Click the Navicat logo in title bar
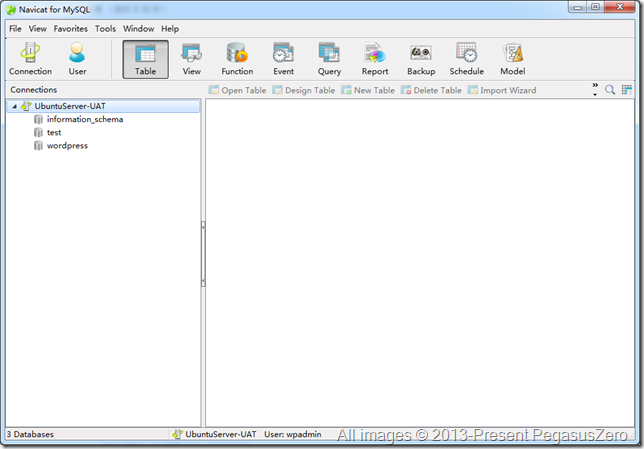 pyautogui.click(x=11, y=10)
